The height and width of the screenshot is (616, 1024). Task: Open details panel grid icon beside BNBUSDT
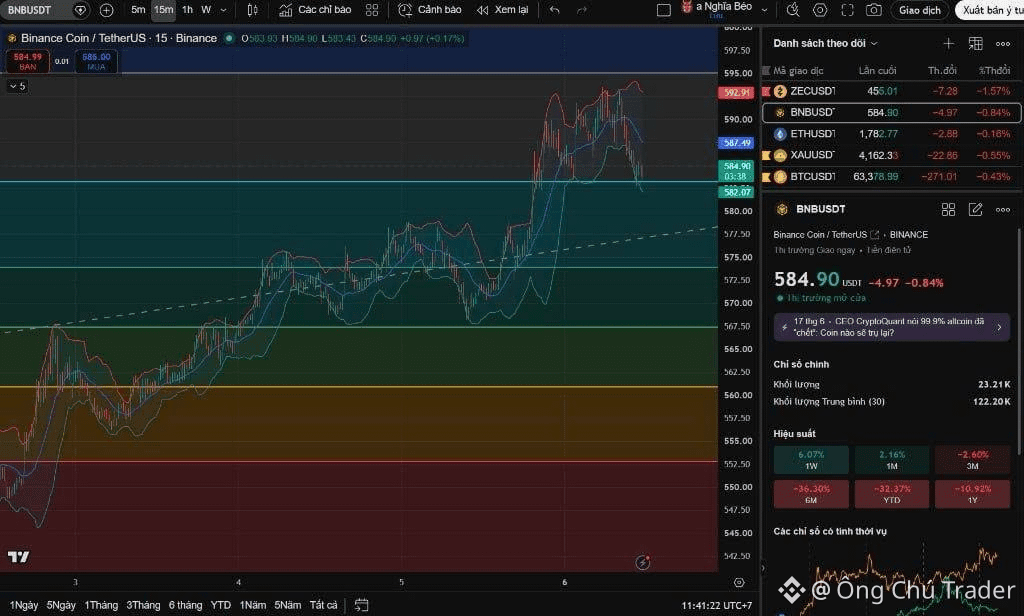(x=948, y=209)
